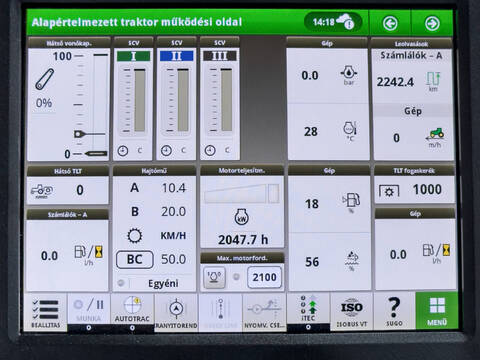Tap the 1000 PTO speed value
The width and height of the screenshot is (480, 360).
427,190
